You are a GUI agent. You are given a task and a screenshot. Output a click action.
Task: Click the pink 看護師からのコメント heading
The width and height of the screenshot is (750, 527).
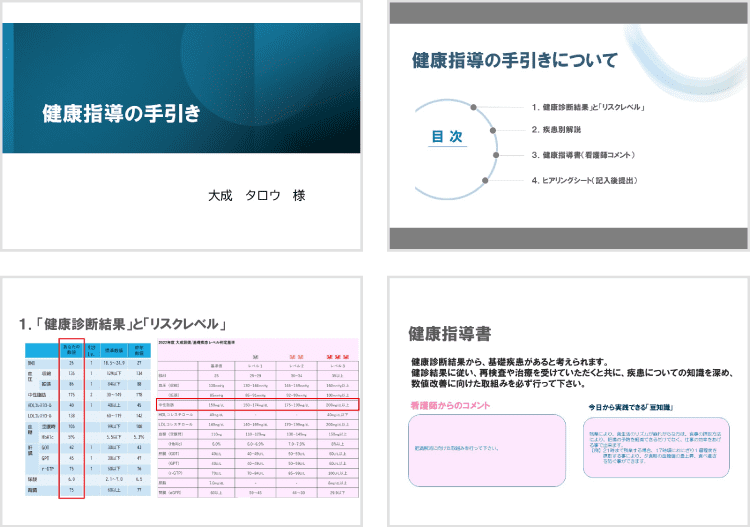pos(450,407)
